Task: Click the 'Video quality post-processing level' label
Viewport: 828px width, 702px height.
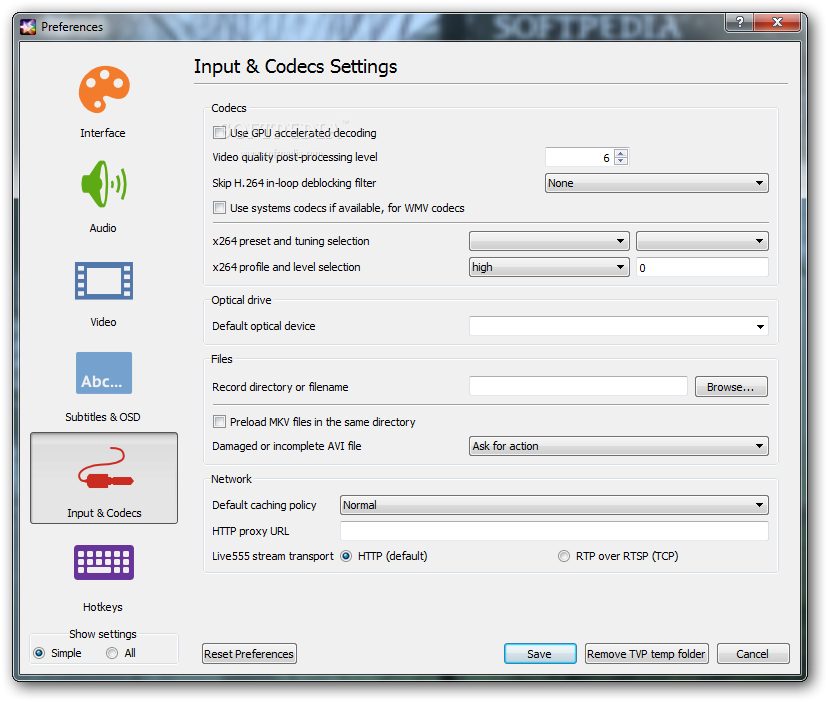Action: pyautogui.click(x=295, y=157)
